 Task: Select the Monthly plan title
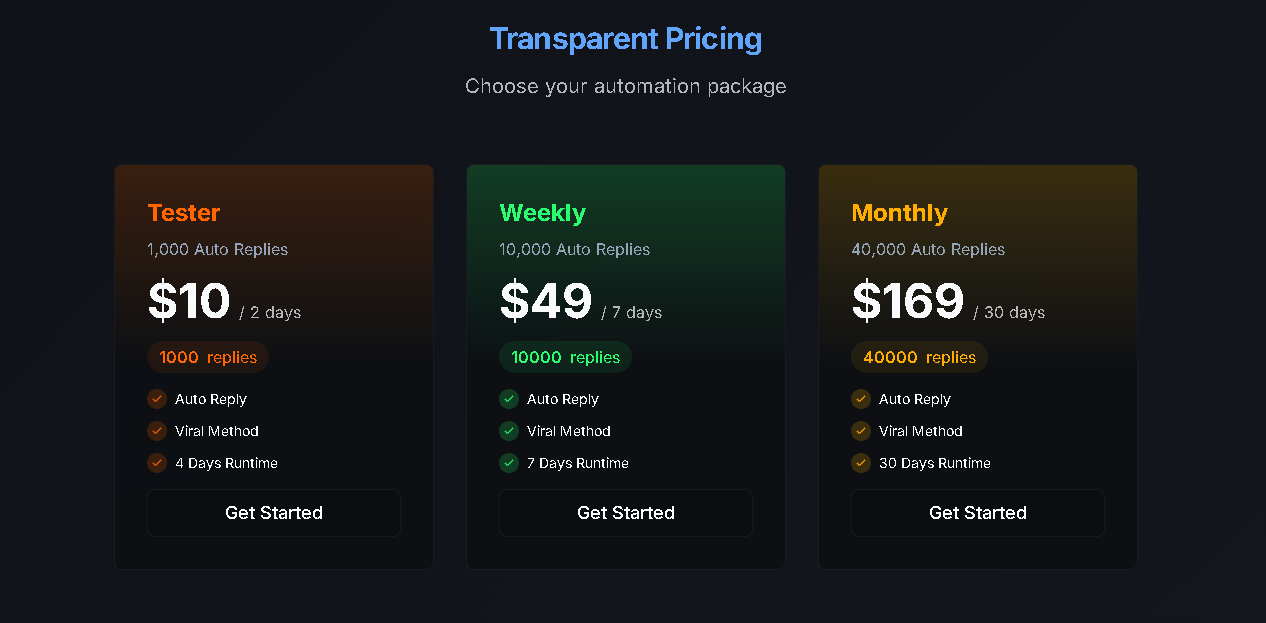point(899,213)
